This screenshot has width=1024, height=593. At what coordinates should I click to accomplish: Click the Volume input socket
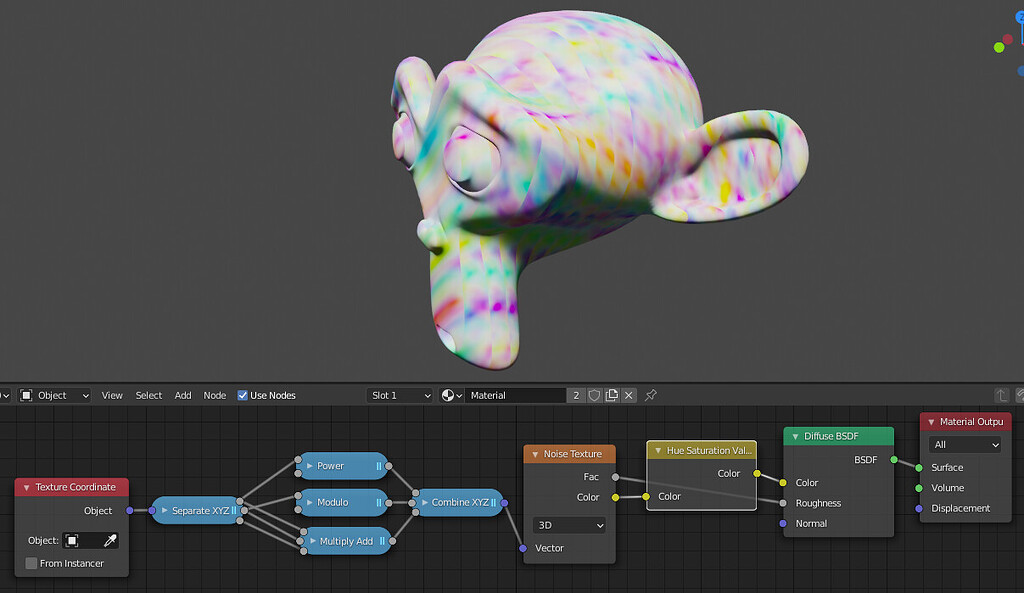[919, 488]
